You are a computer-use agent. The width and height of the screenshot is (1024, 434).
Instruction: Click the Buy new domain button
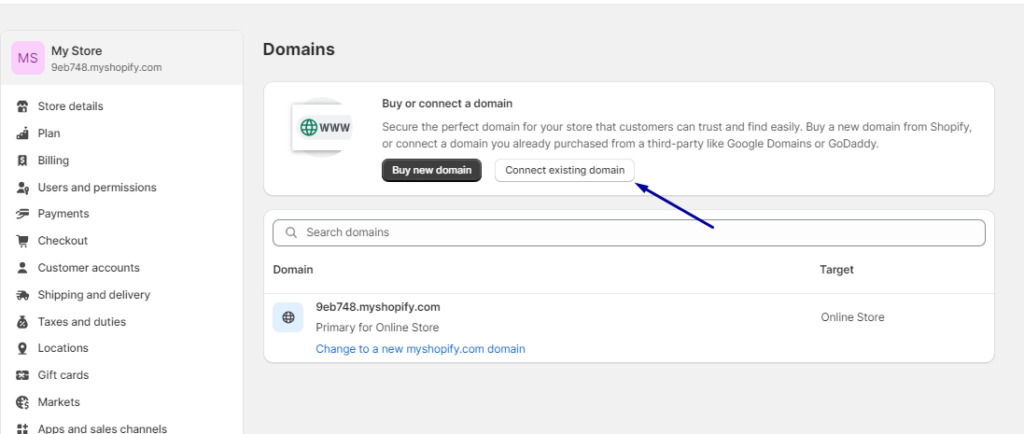(x=432, y=170)
